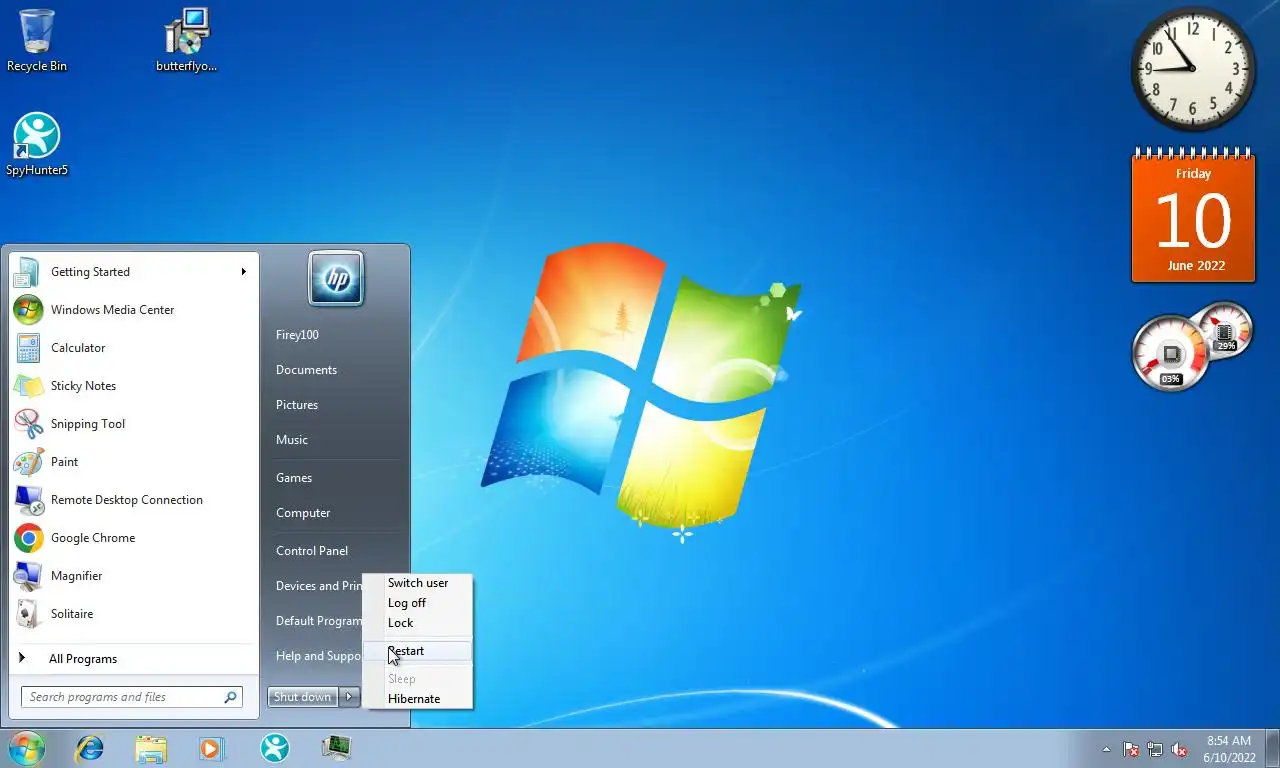This screenshot has width=1280, height=768.
Task: Open Windows Media Player on taskbar
Action: point(212,748)
